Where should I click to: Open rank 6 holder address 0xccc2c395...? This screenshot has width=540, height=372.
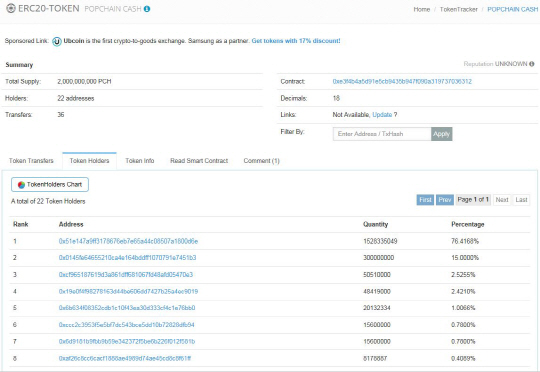(126, 324)
